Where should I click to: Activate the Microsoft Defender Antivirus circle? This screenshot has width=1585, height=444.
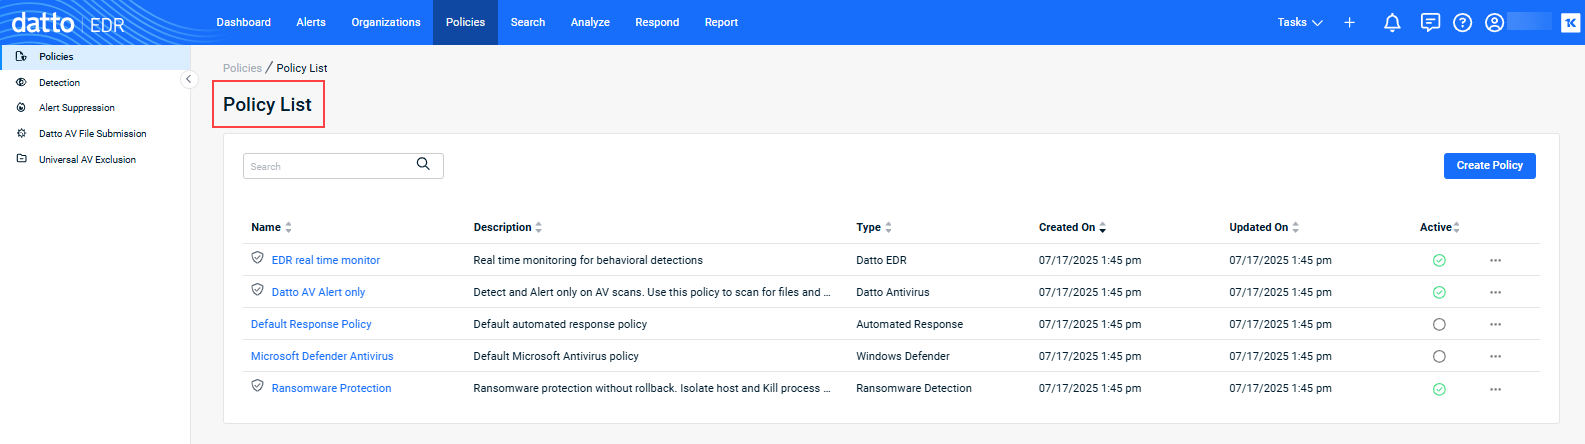[x=1439, y=356]
